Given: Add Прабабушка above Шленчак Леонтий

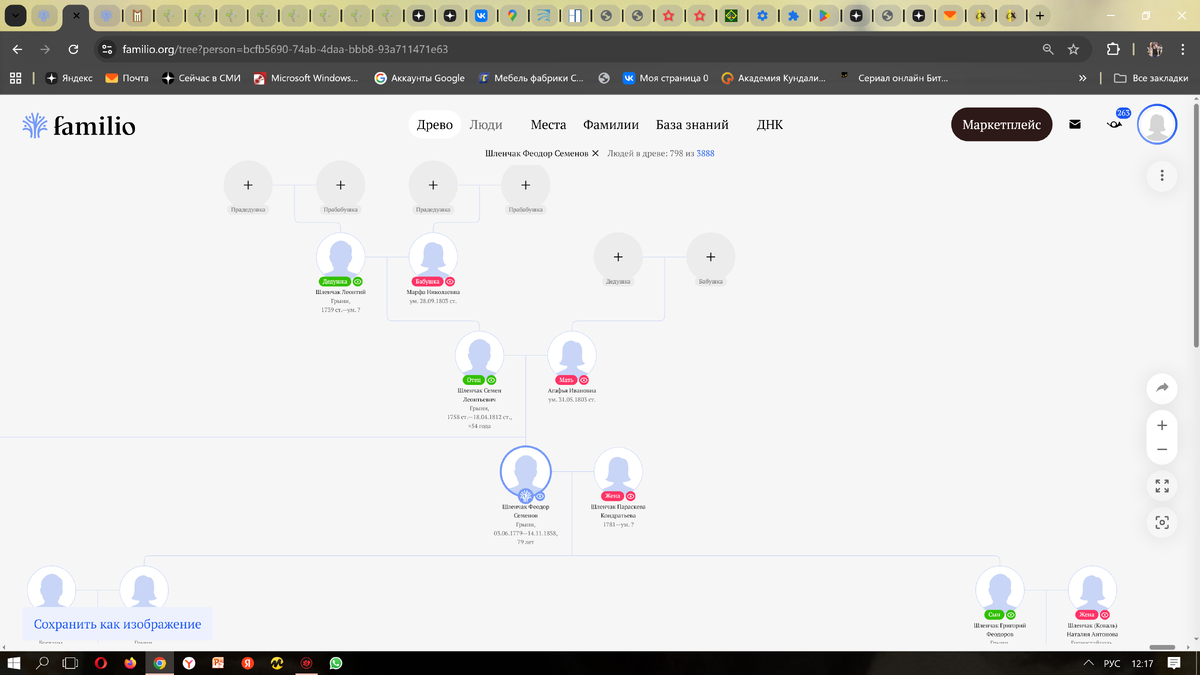Looking at the screenshot, I should 341,185.
